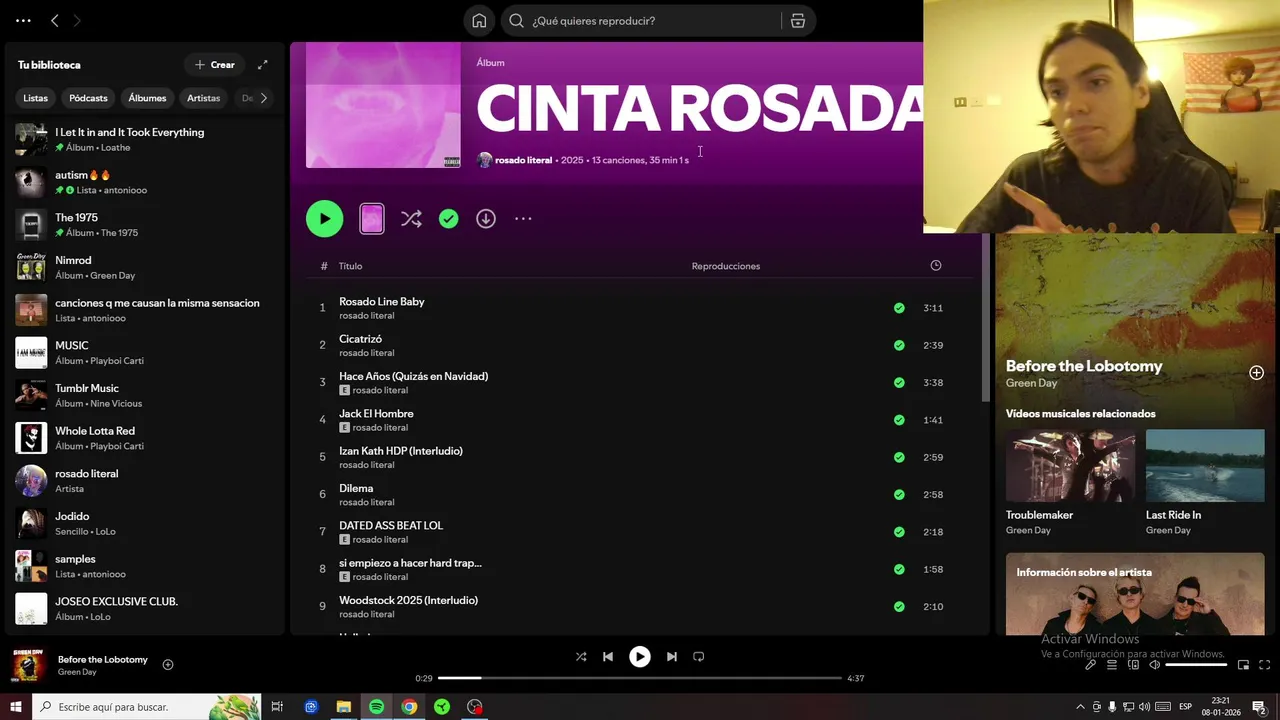Mute with the volume speaker icon
This screenshot has width=1280, height=720.
point(1154,665)
